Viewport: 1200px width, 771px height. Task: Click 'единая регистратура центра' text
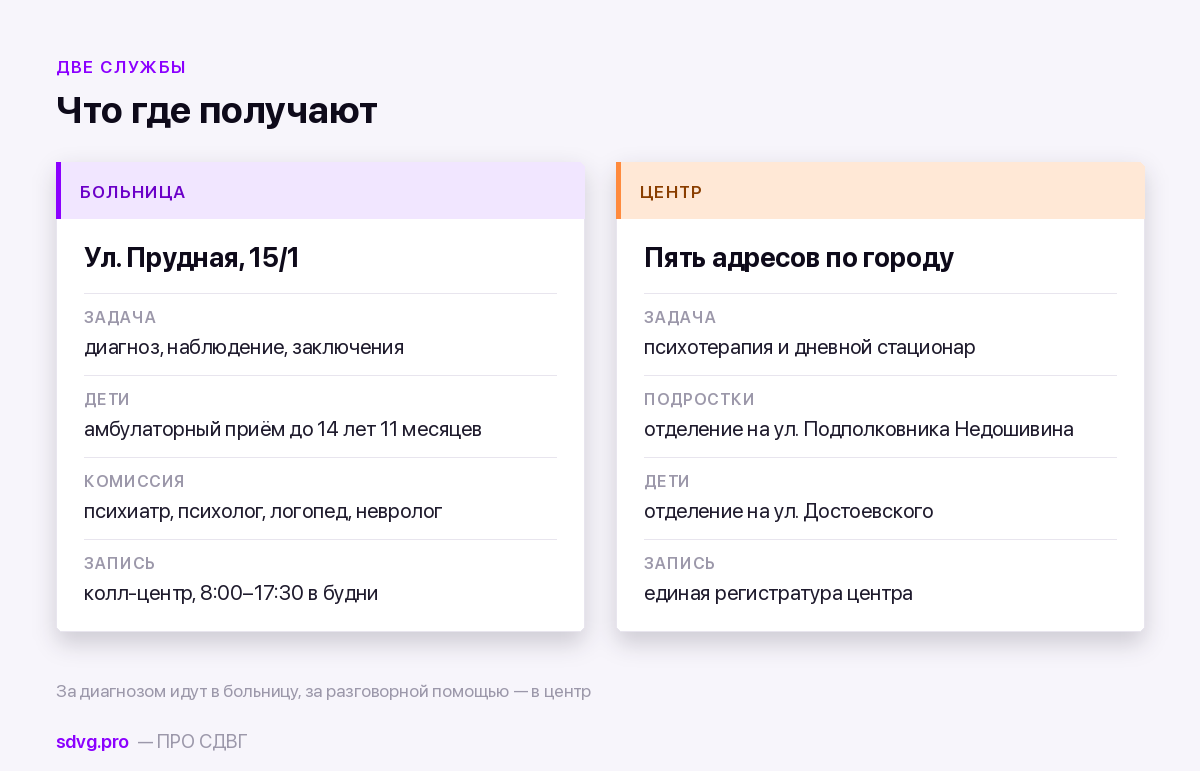(778, 593)
